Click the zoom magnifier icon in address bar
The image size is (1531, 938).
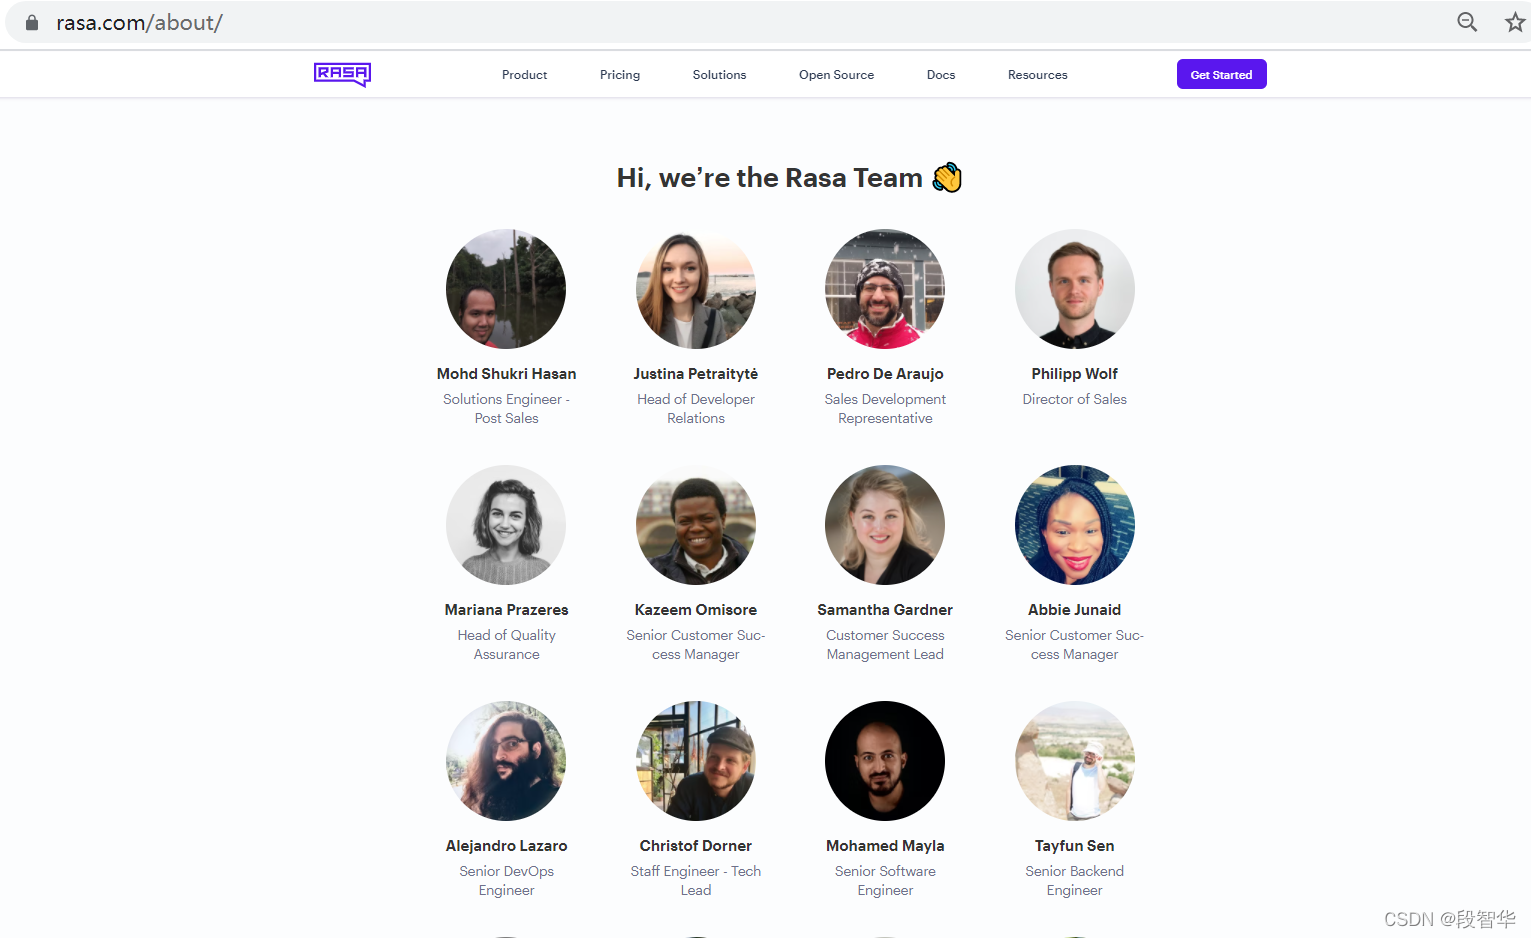pos(1467,22)
